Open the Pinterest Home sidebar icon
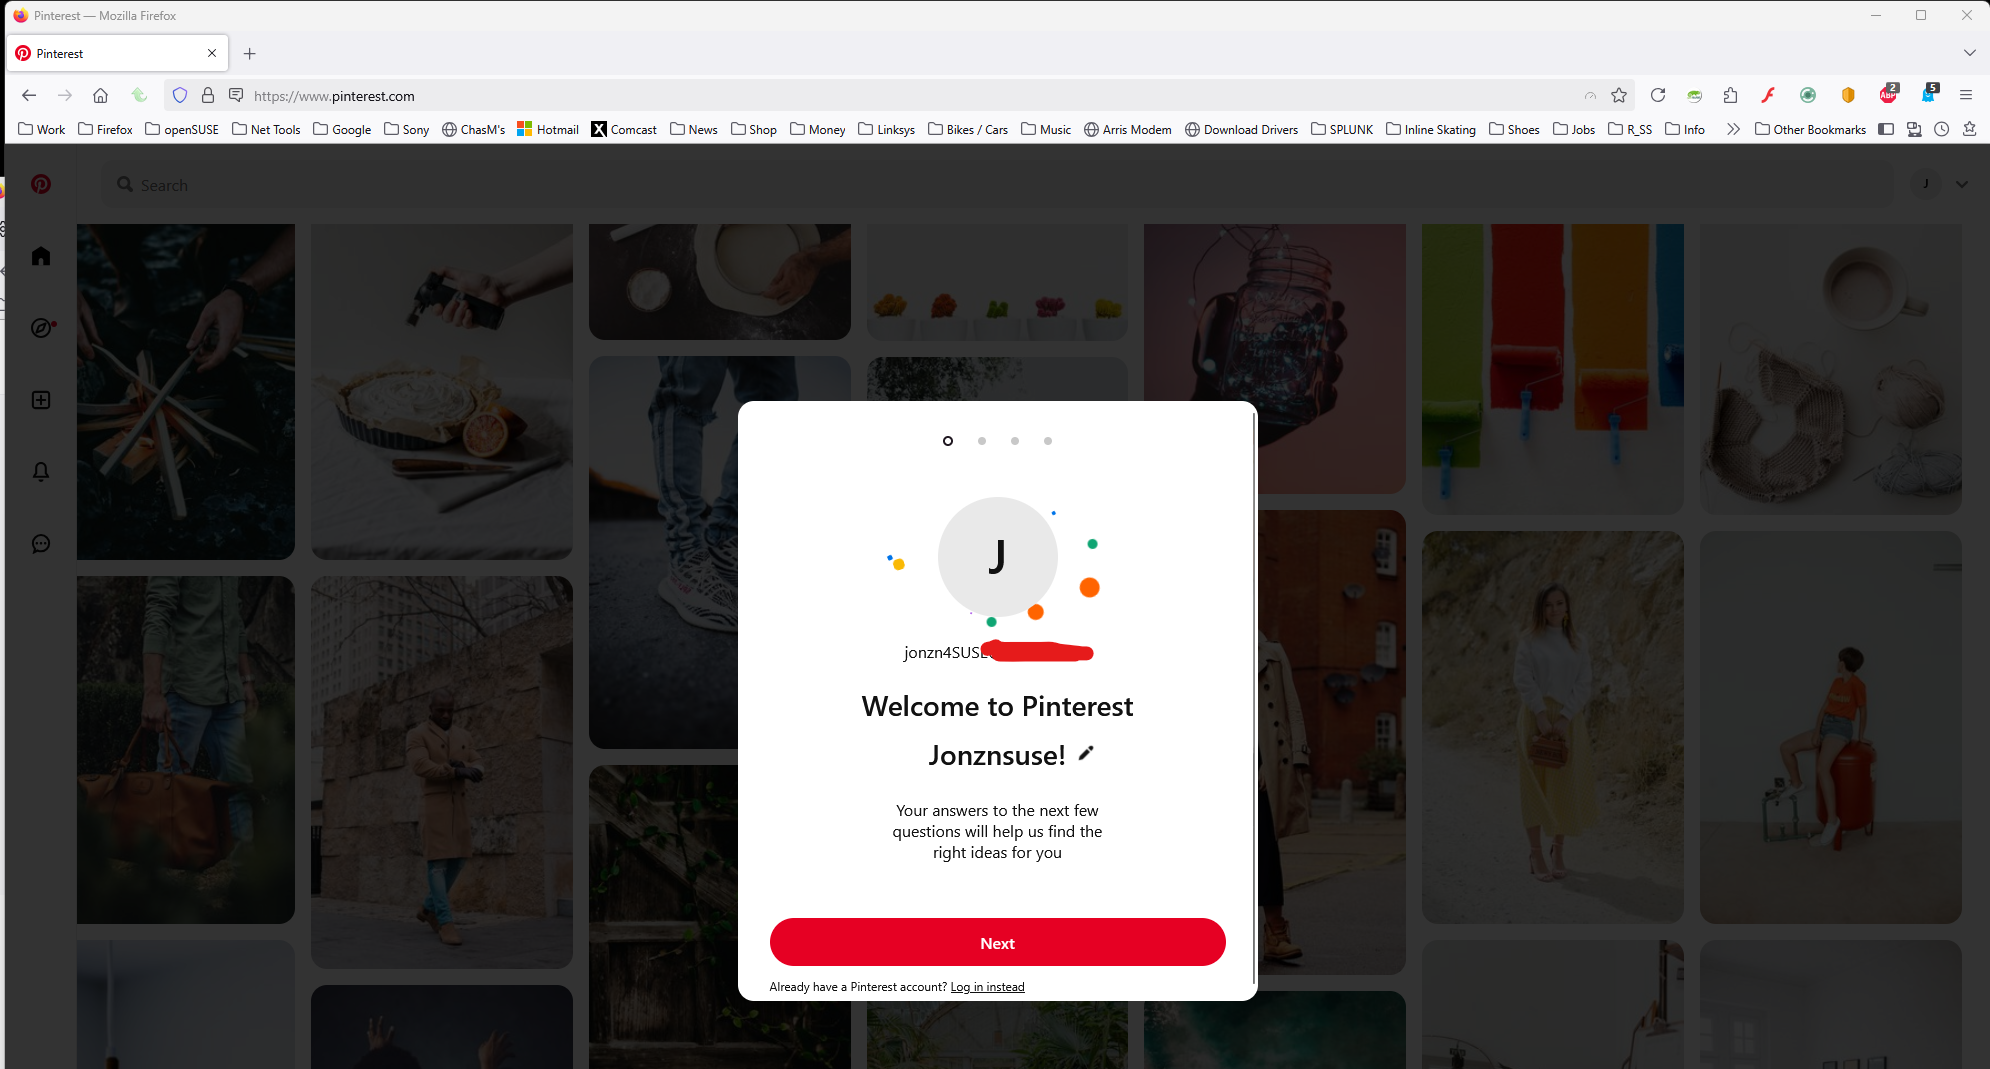The width and height of the screenshot is (1990, 1069). [x=41, y=256]
